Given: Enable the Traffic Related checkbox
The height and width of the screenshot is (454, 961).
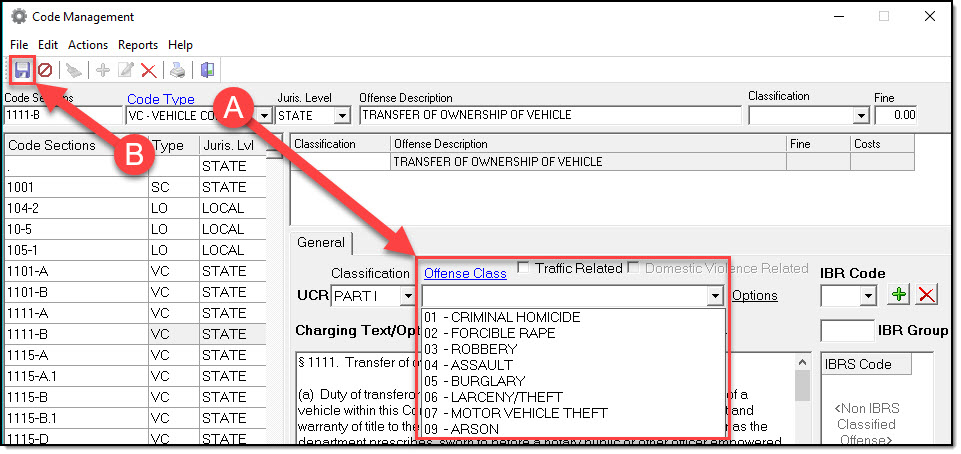Looking at the screenshot, I should point(523,268).
